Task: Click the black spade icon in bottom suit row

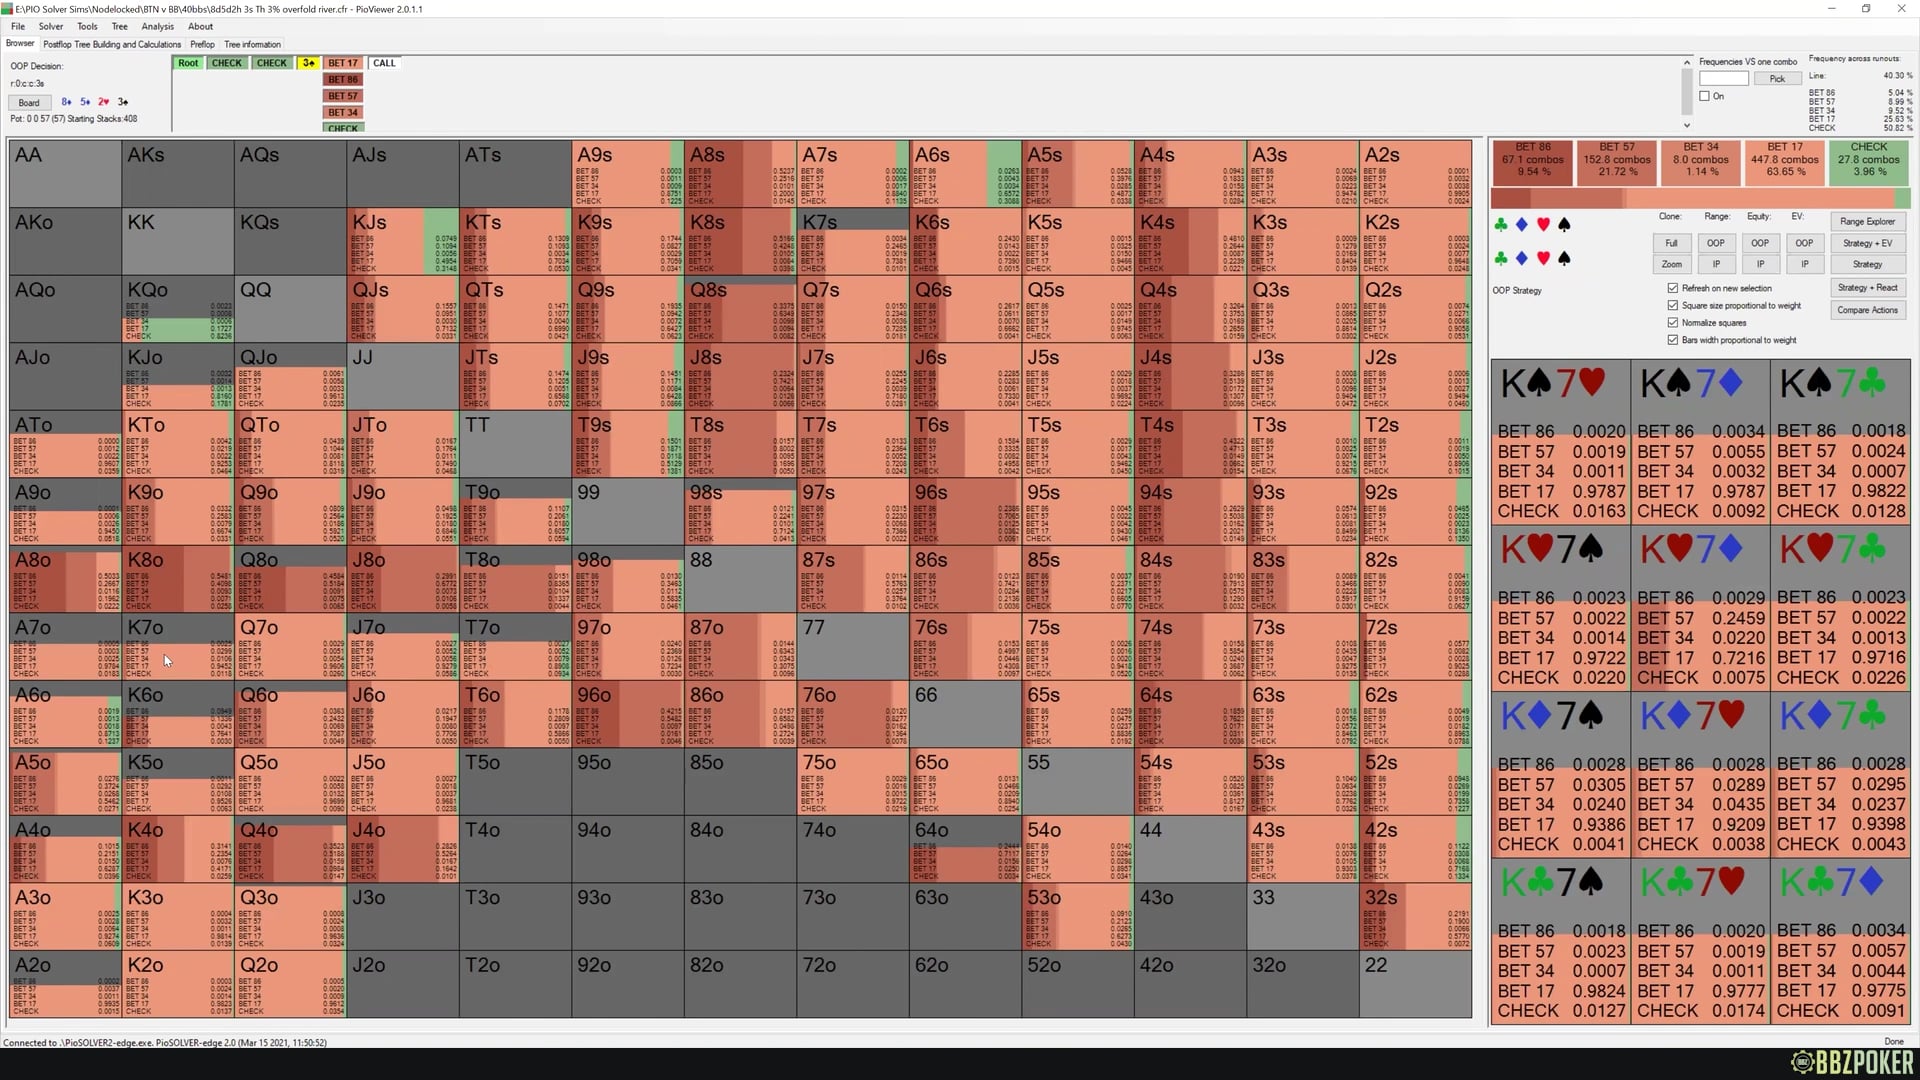Action: (x=1564, y=259)
